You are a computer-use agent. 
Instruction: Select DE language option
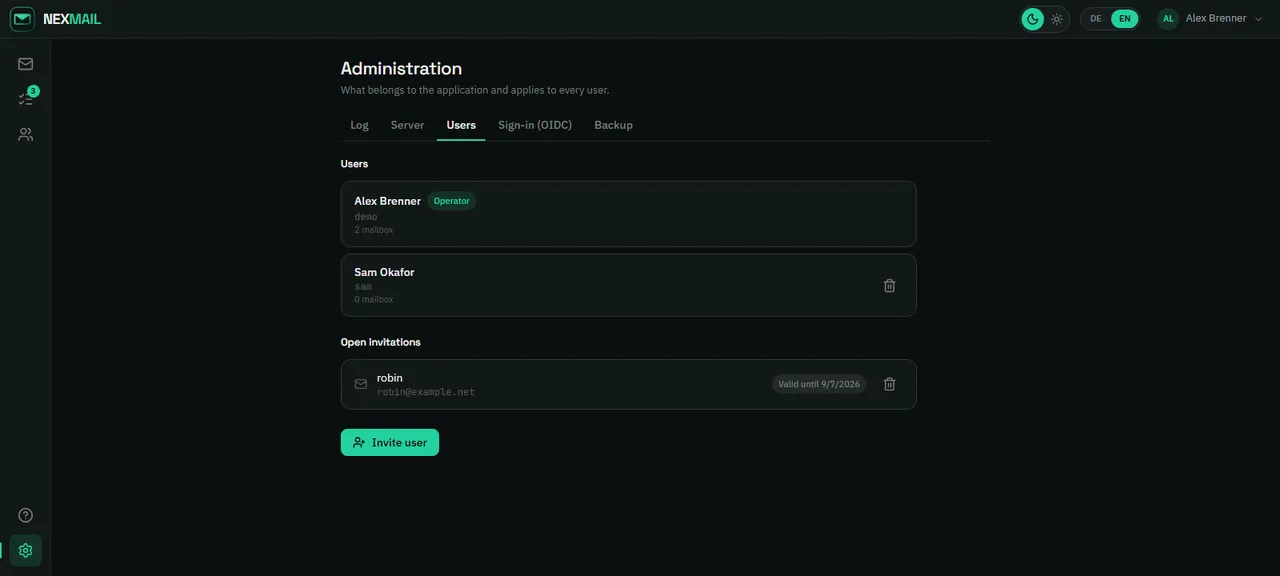[x=1096, y=19]
